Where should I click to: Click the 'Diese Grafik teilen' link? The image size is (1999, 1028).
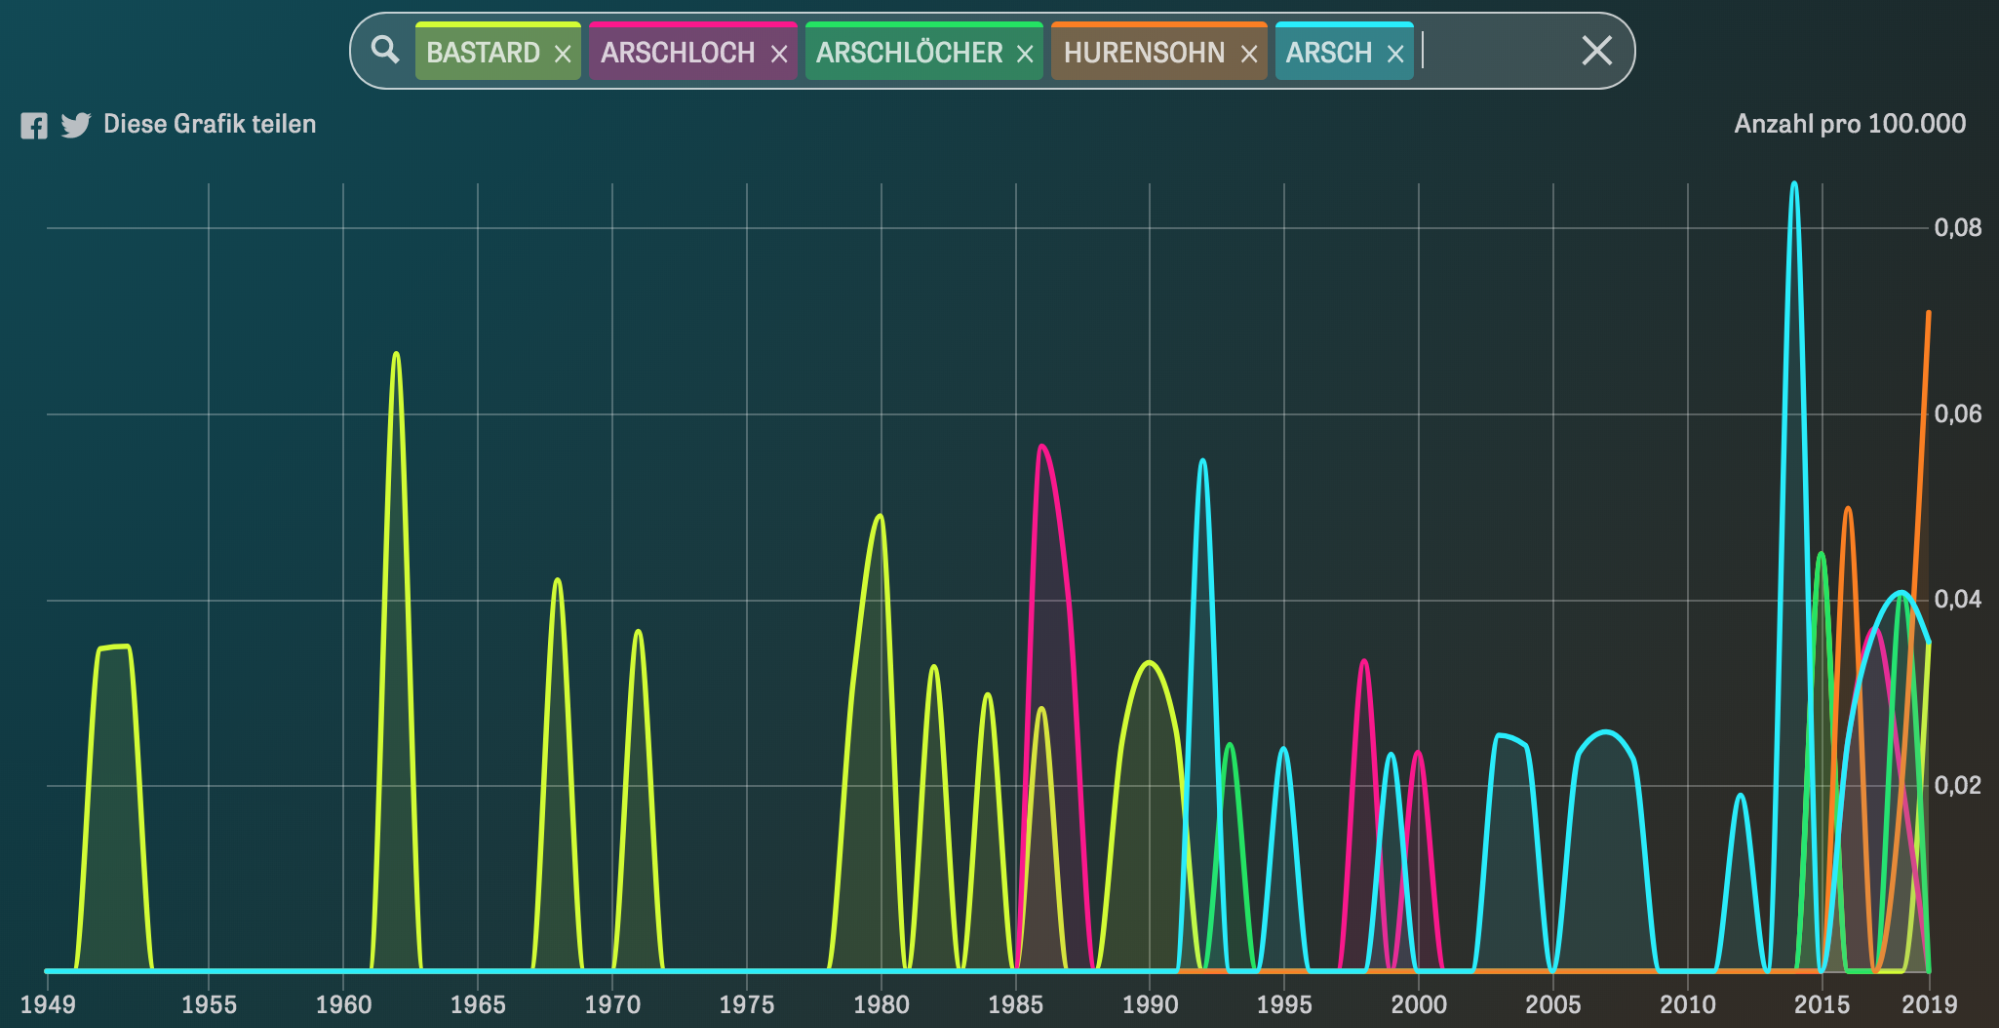(210, 124)
